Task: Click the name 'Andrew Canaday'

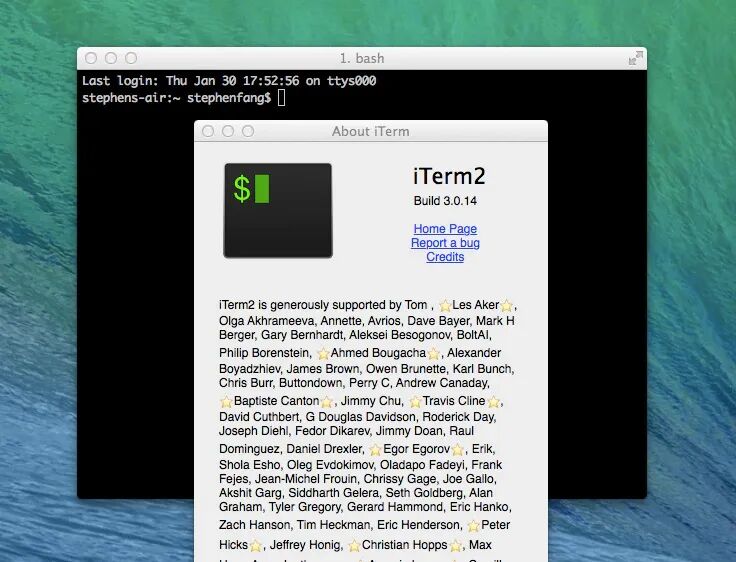Action: 442,383
